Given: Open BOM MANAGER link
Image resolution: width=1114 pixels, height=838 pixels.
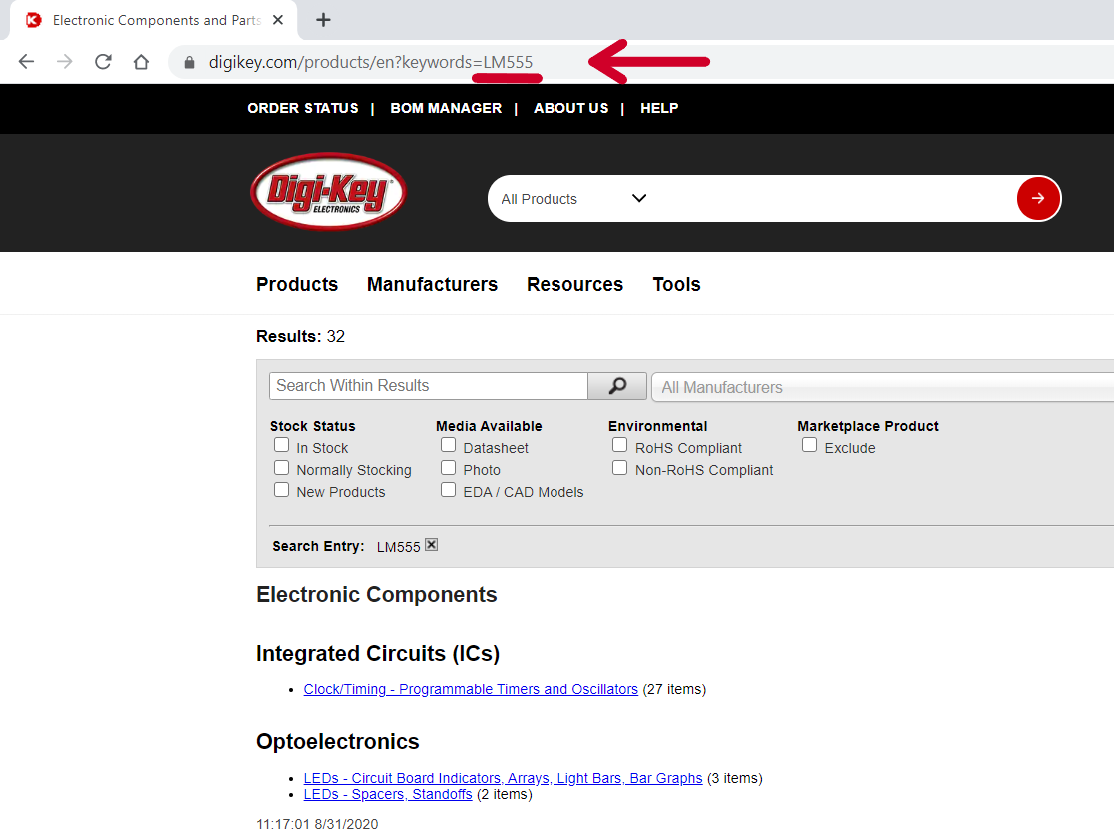Looking at the screenshot, I should coord(446,108).
